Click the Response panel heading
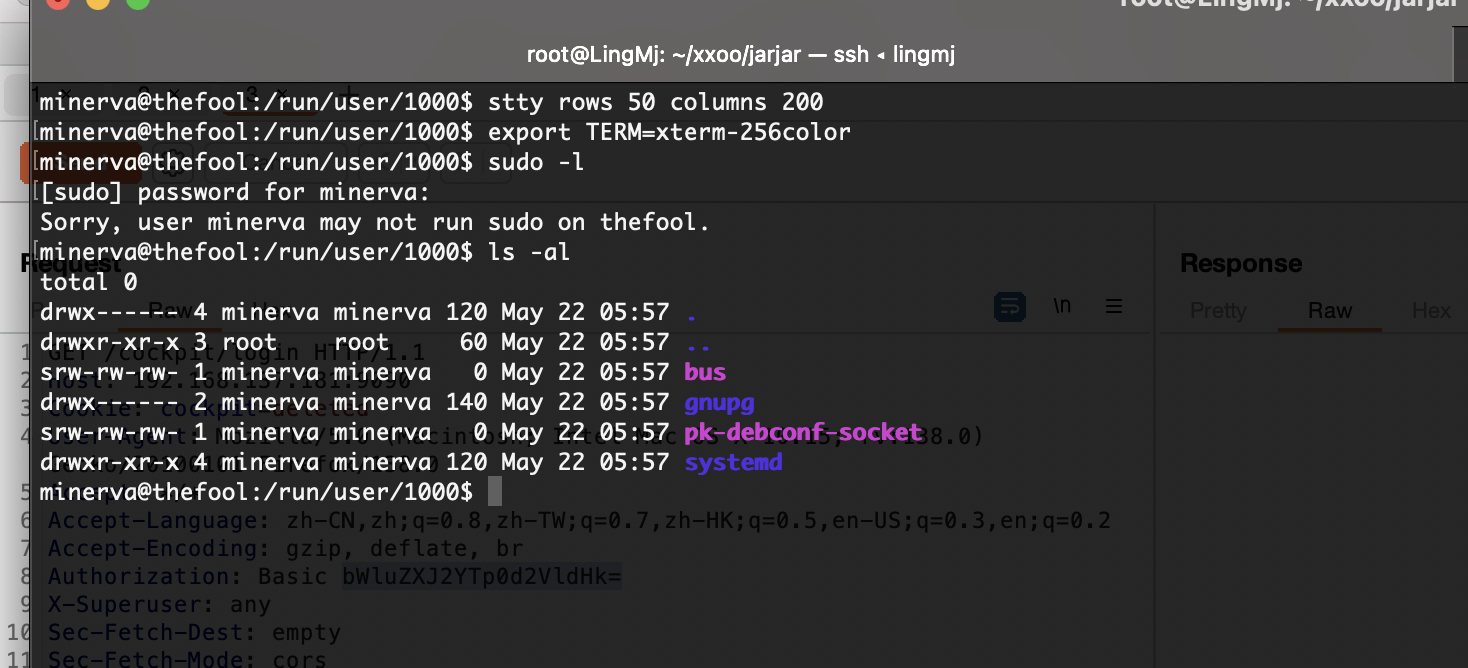 pyautogui.click(x=1241, y=263)
